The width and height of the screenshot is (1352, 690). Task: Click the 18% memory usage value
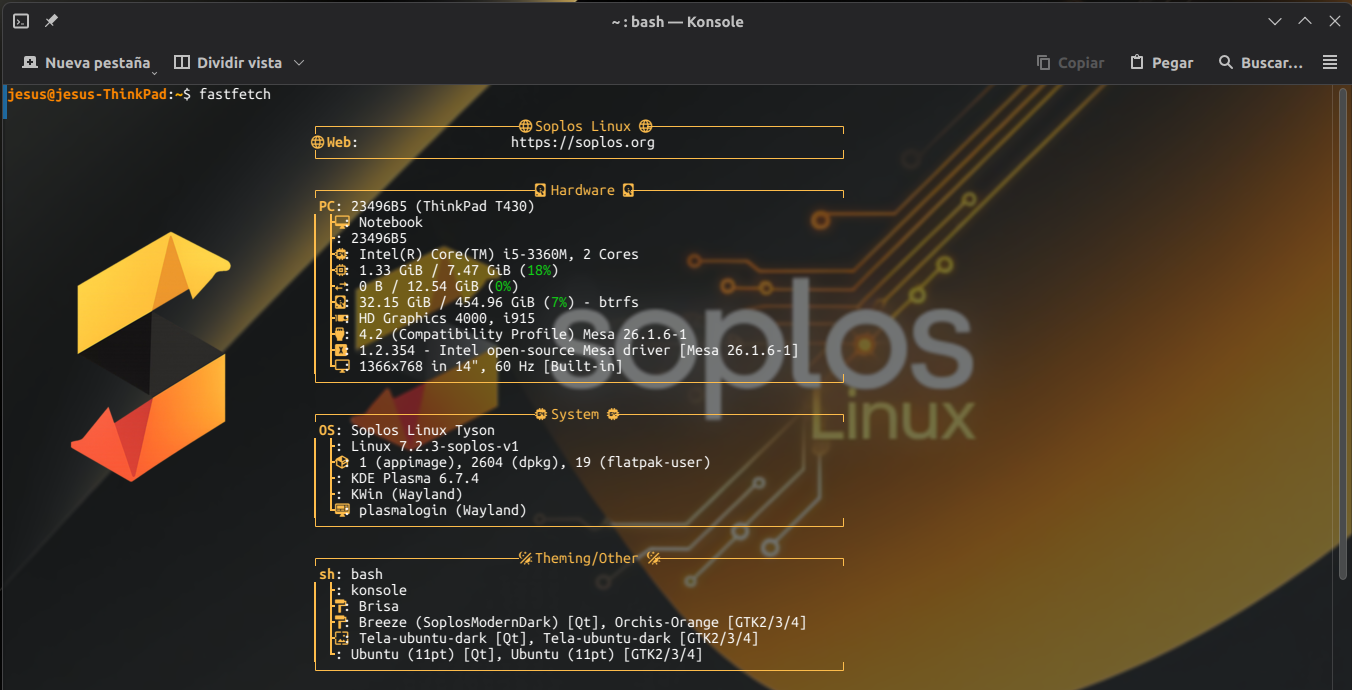pos(539,270)
